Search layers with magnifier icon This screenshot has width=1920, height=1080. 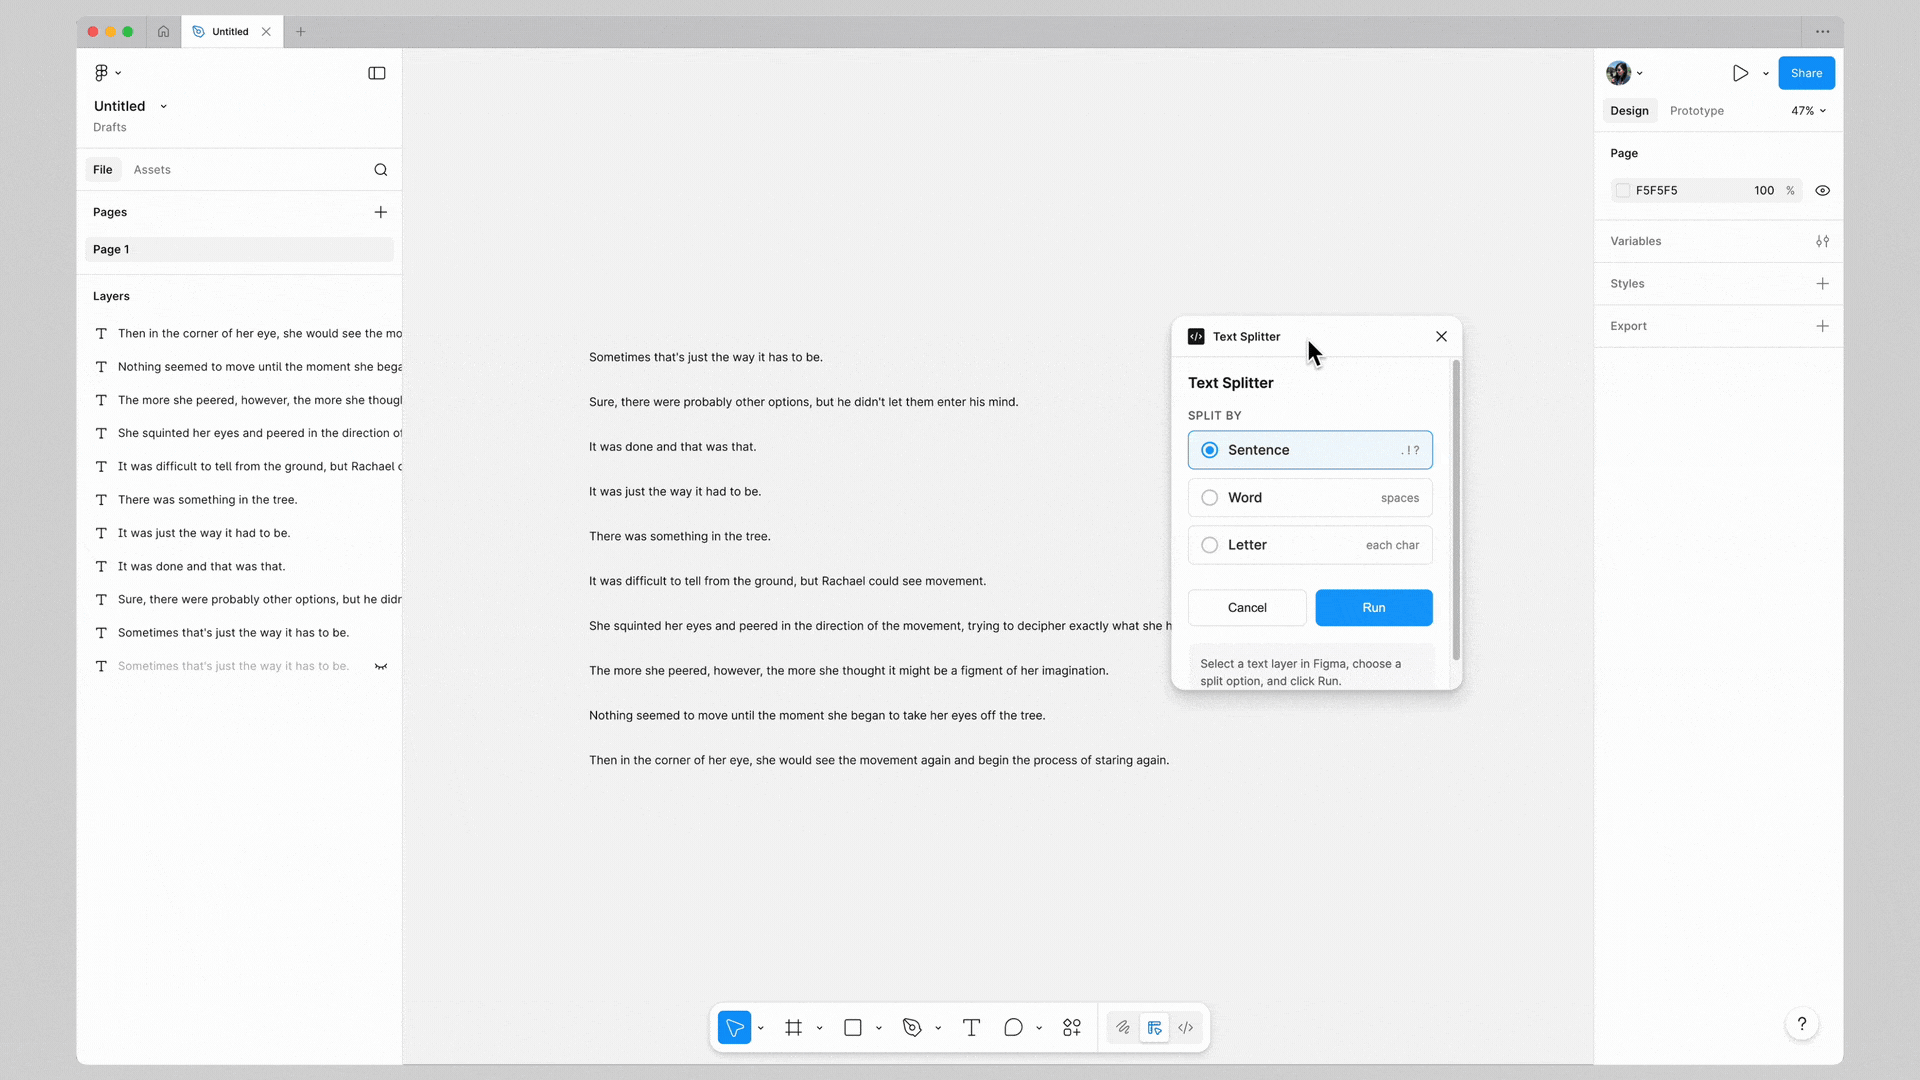pyautogui.click(x=381, y=170)
